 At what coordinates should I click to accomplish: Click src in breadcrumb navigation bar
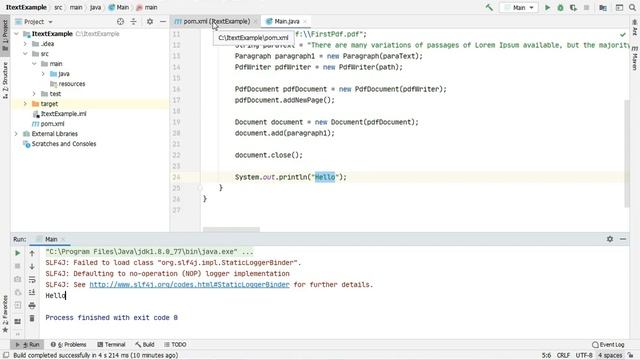pos(58,7)
